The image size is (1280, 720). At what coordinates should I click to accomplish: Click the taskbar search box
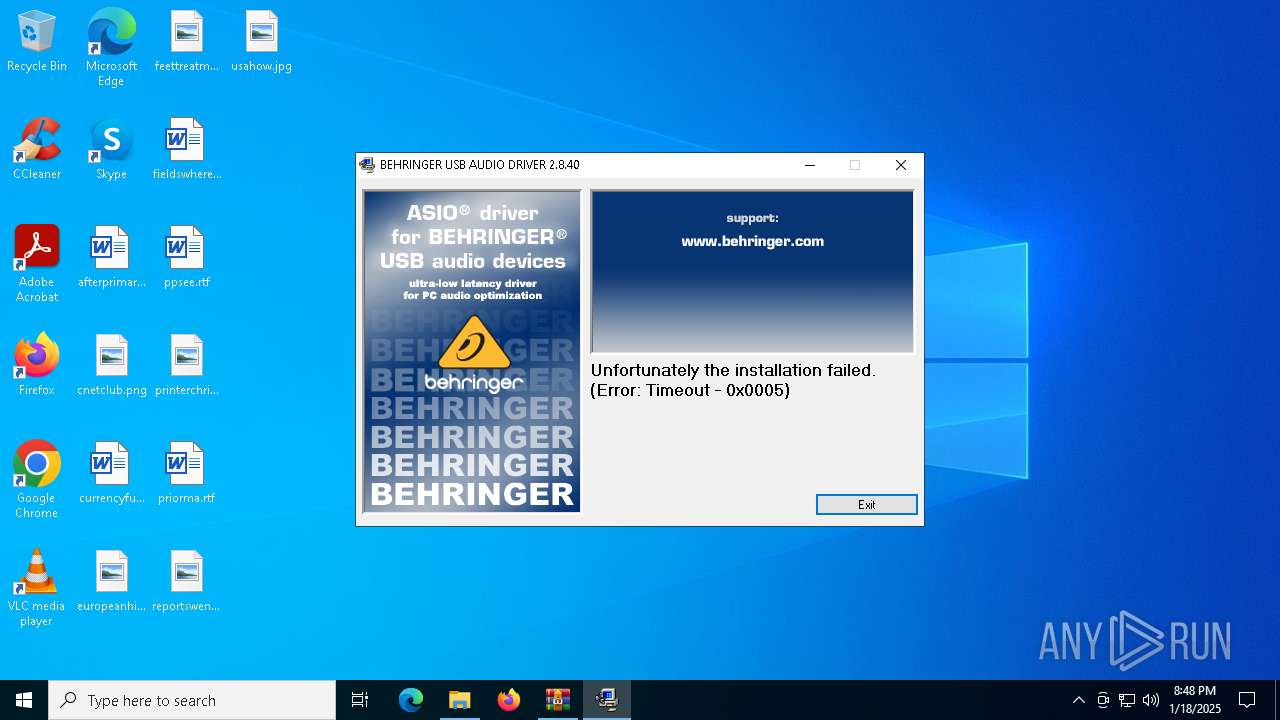[x=192, y=700]
